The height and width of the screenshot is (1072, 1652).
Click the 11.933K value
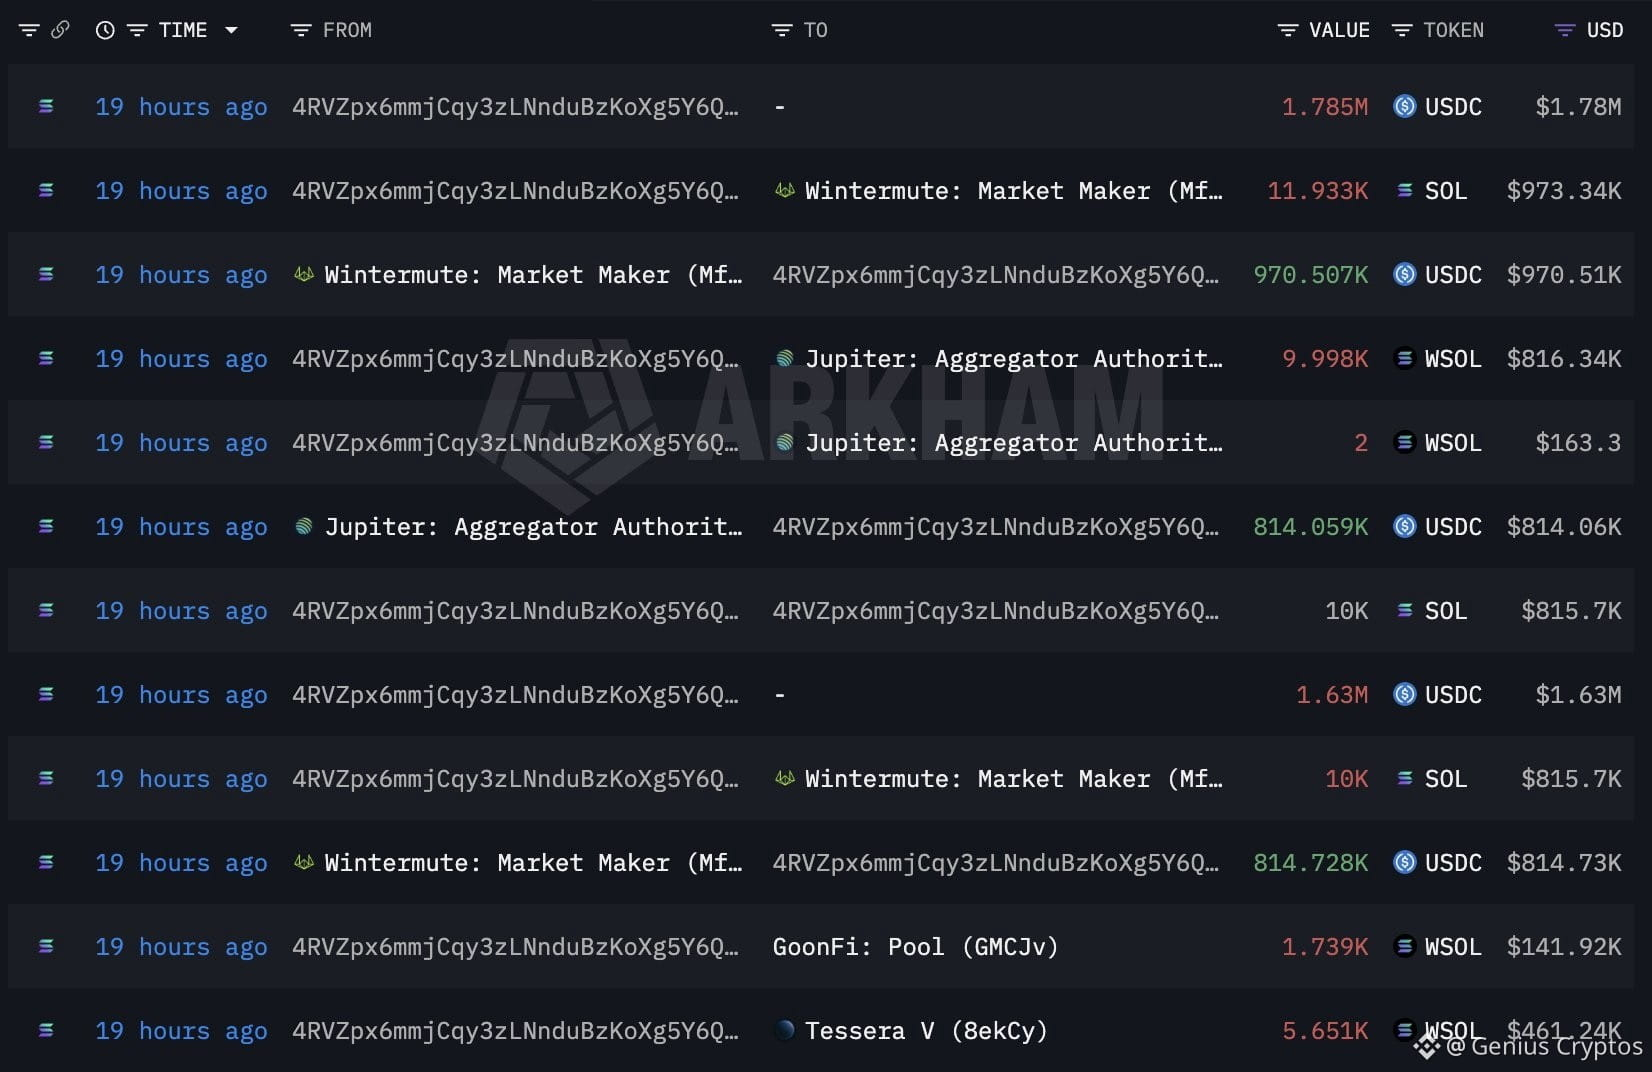point(1318,191)
